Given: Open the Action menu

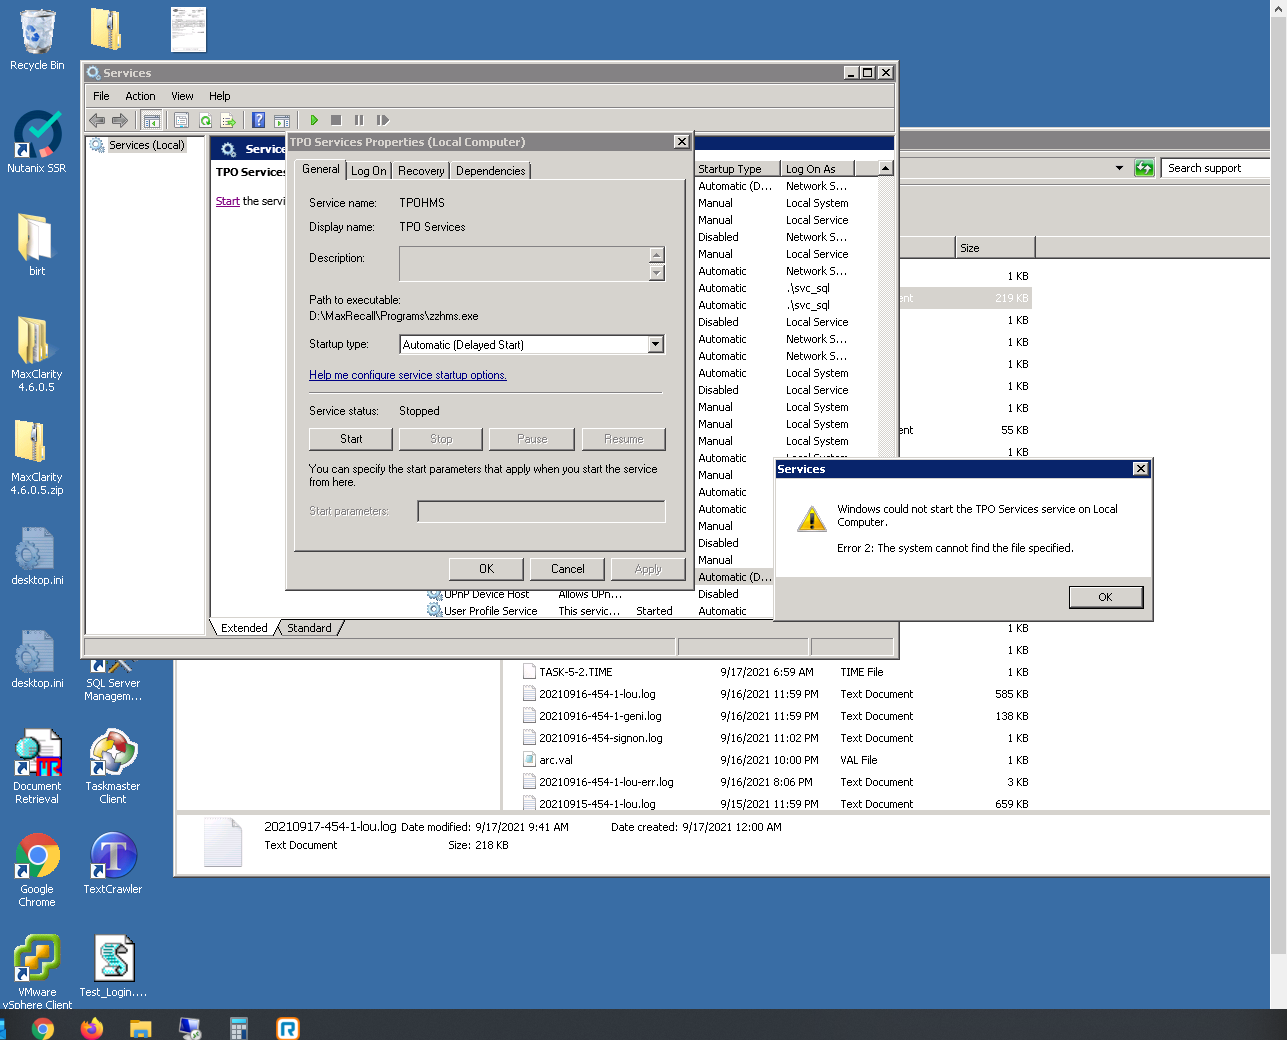Looking at the screenshot, I should (x=140, y=96).
